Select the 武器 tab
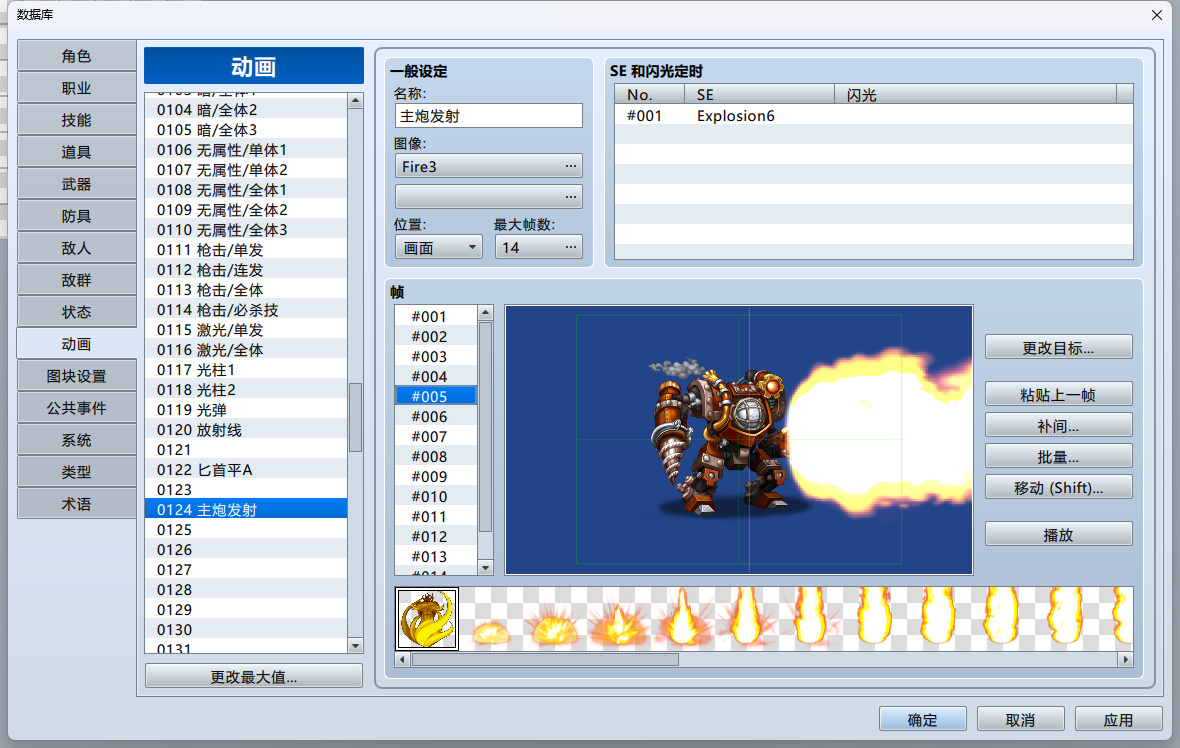Viewport: 1180px width, 748px height. coord(76,184)
